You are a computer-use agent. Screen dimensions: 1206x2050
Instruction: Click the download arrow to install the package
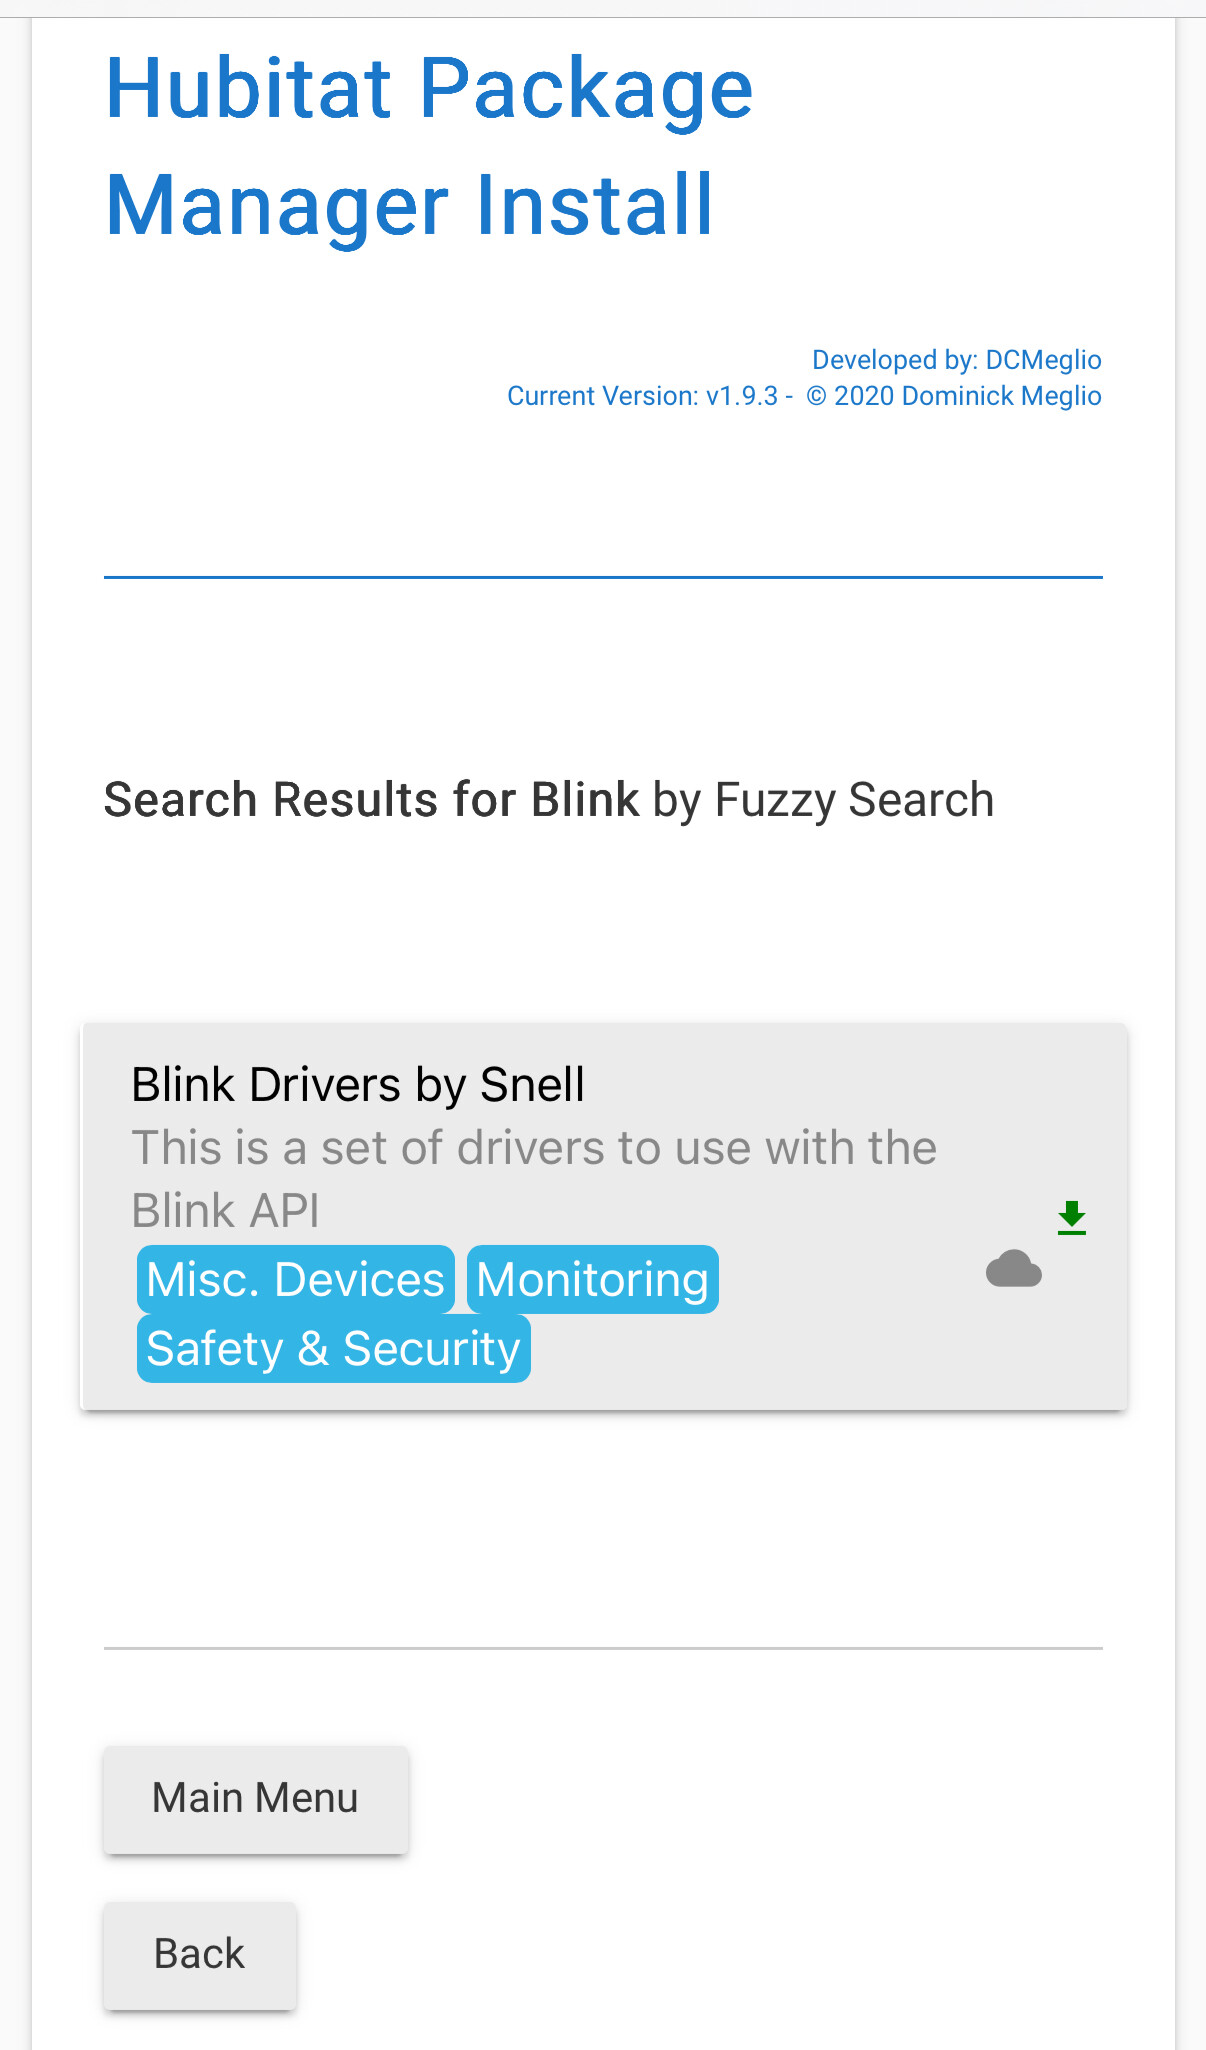1071,1217
